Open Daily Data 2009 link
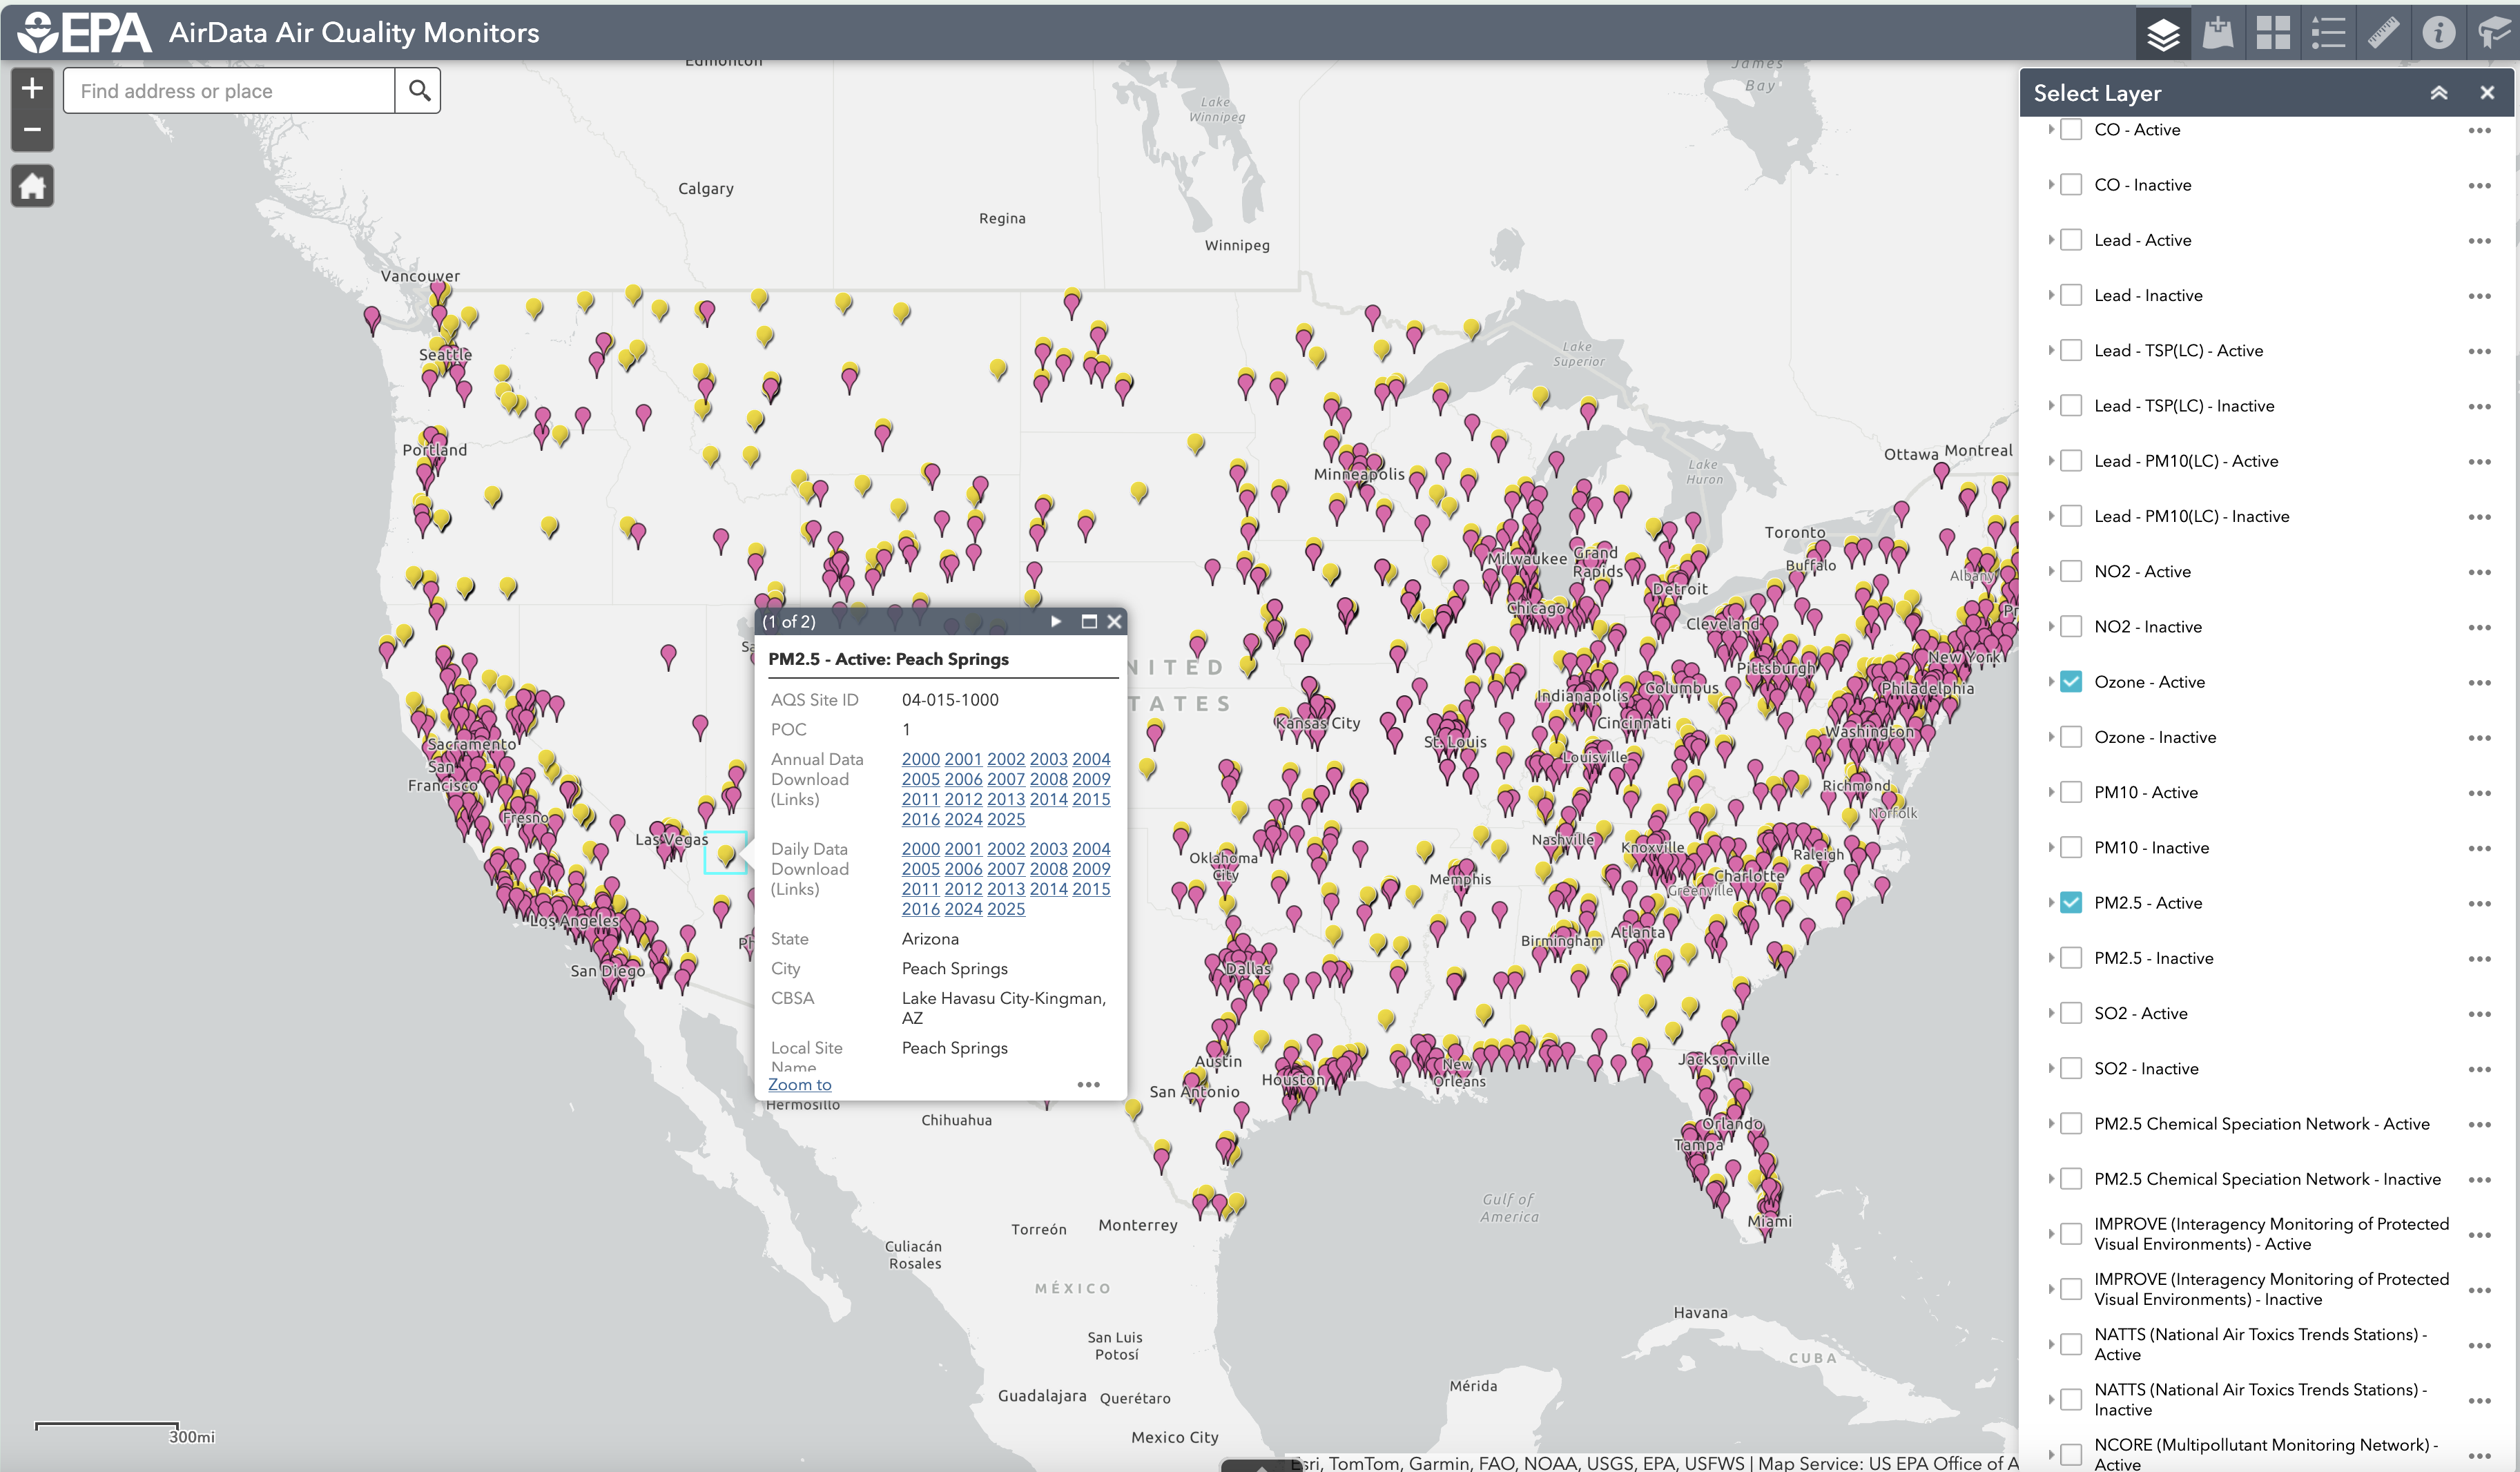Image resolution: width=2520 pixels, height=1472 pixels. click(1091, 869)
